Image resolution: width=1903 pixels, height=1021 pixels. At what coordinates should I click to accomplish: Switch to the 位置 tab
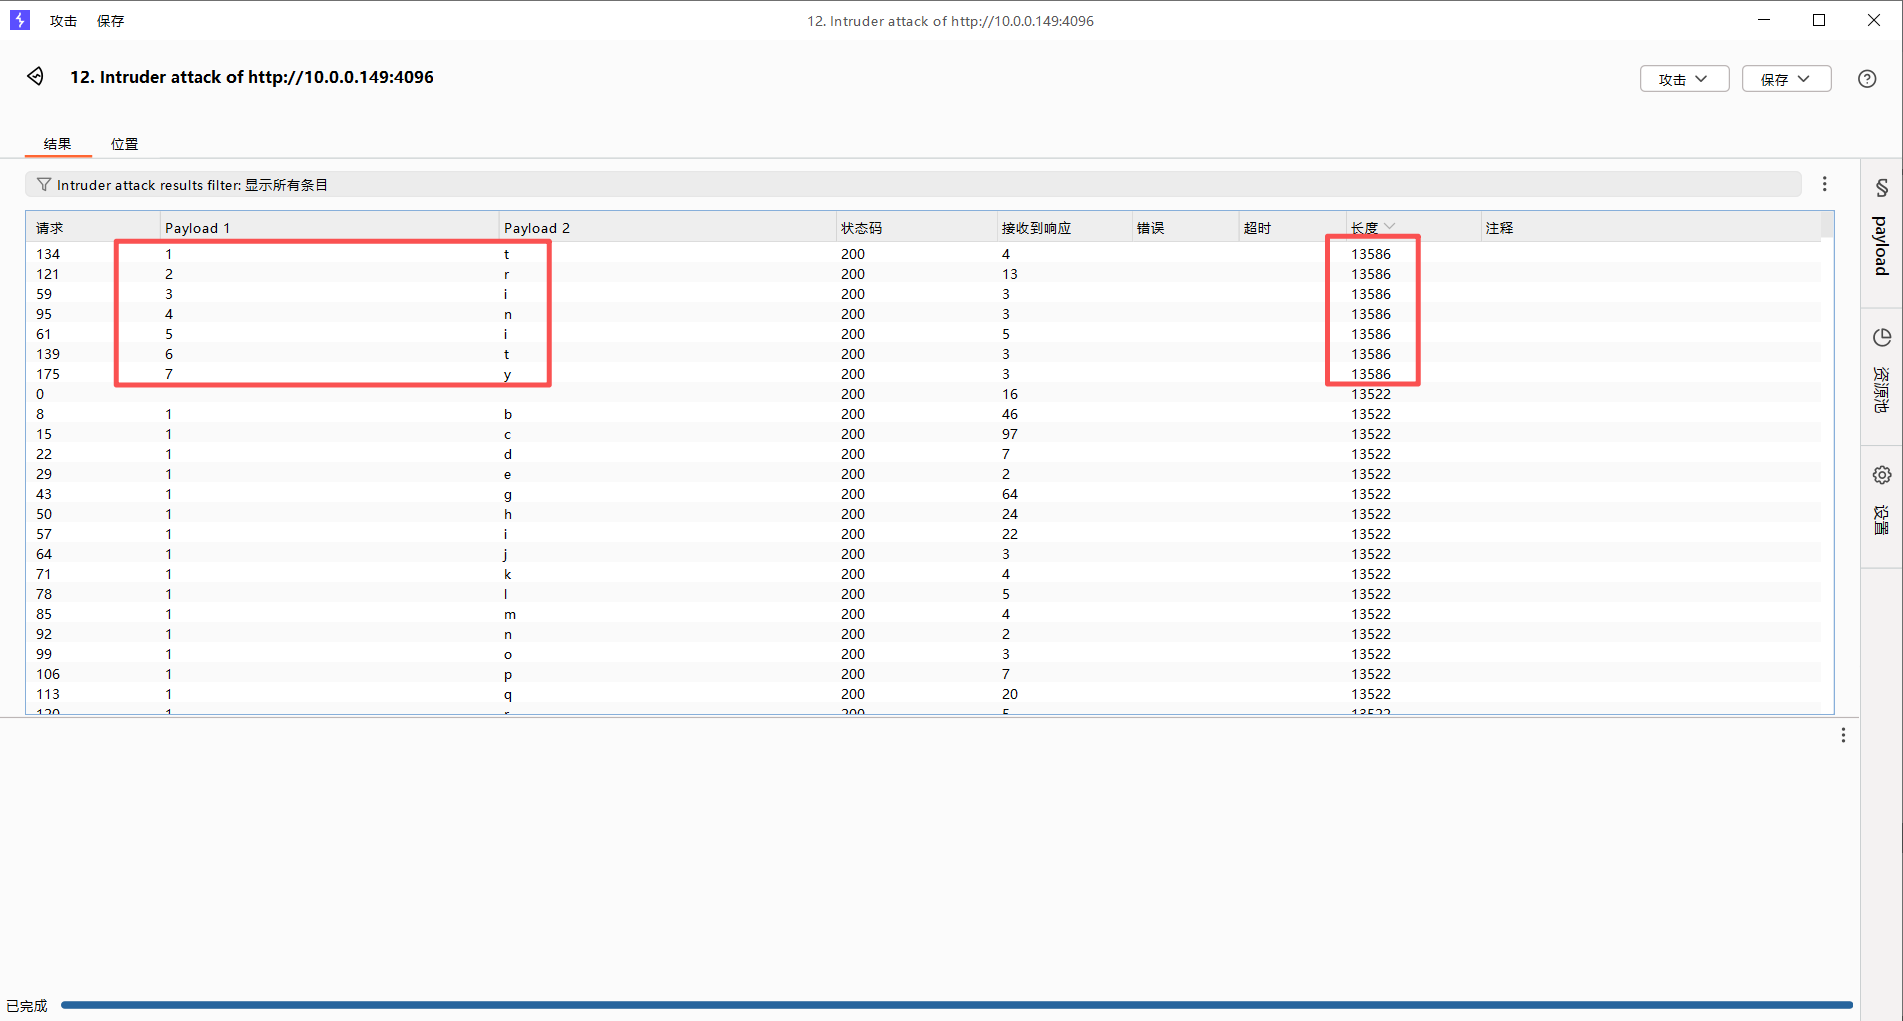click(125, 144)
